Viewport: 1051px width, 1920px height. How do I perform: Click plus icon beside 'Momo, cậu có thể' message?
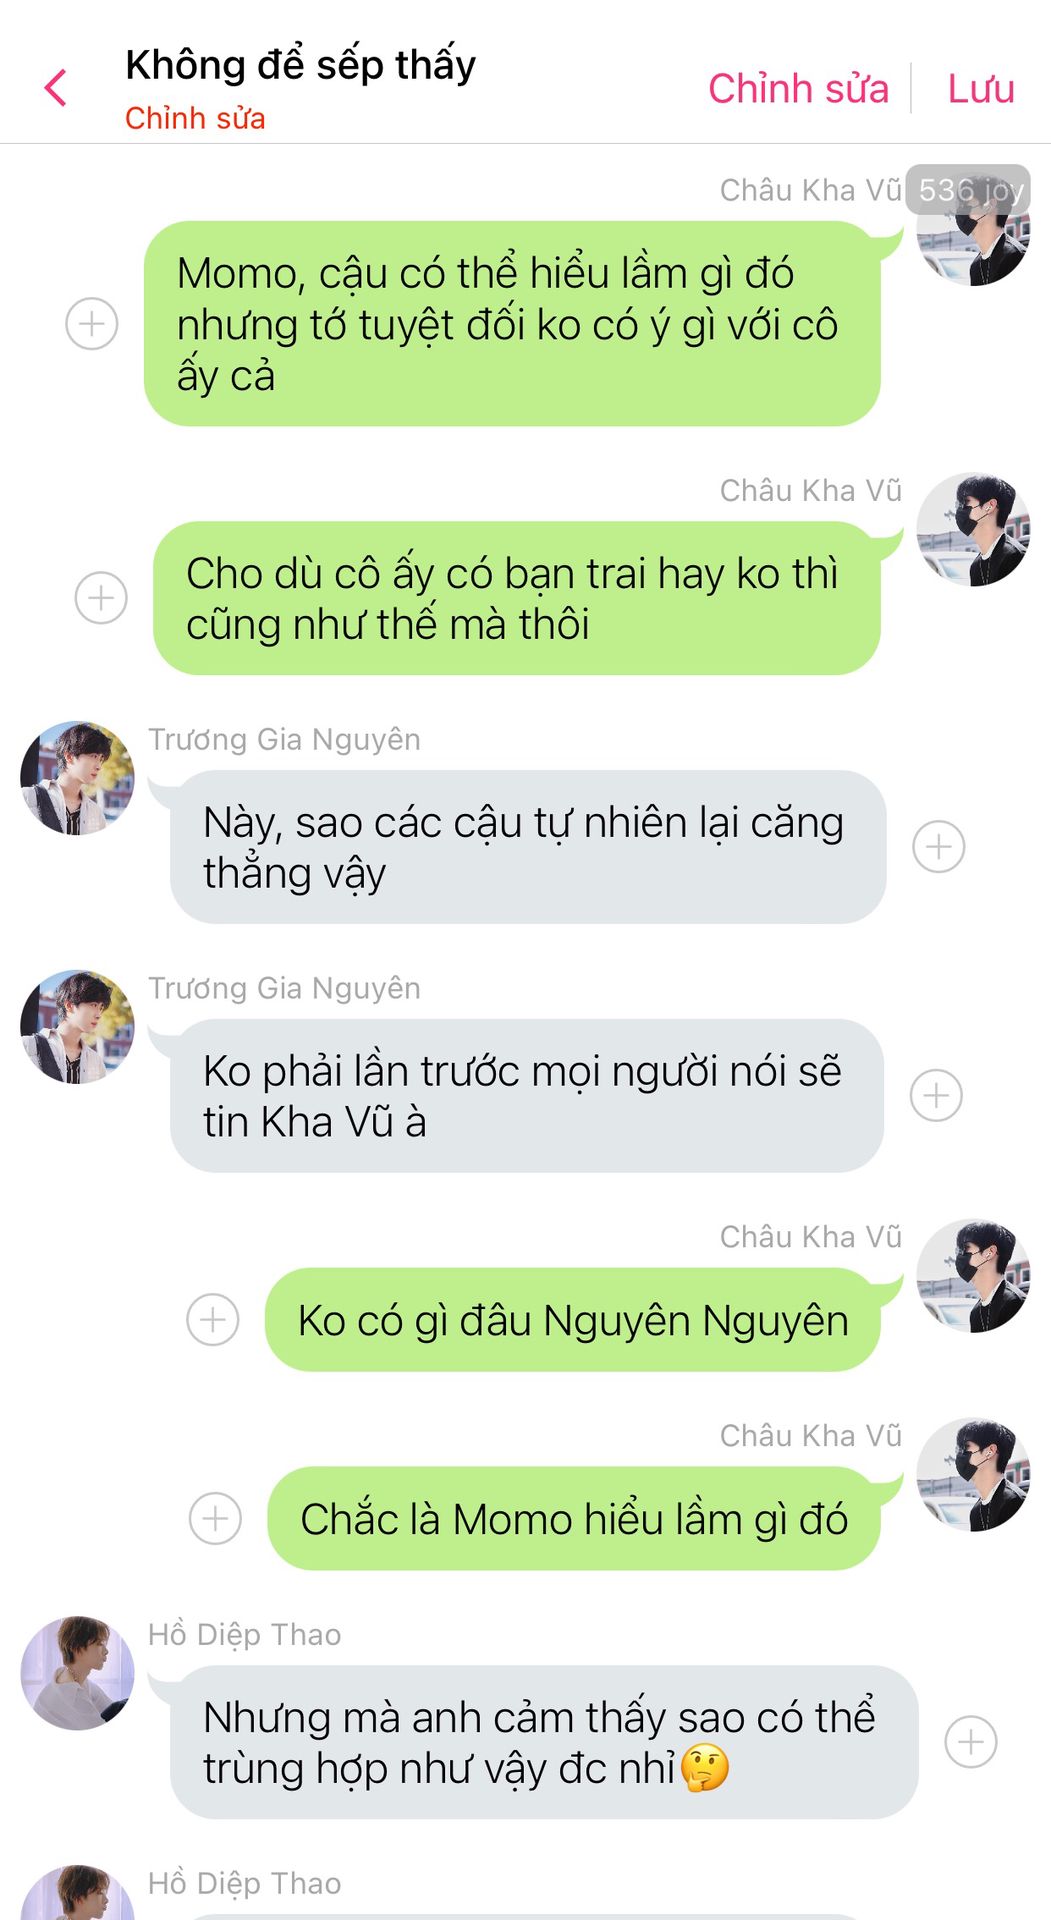pos(92,324)
